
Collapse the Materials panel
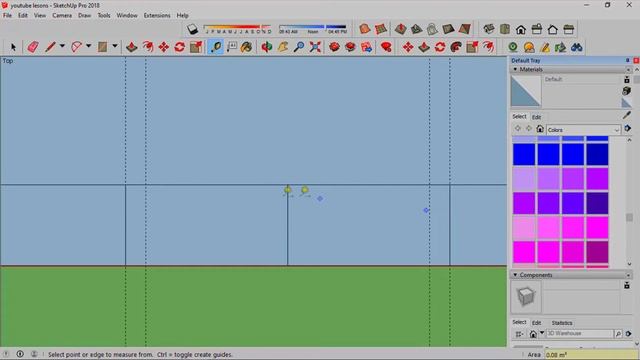(x=515, y=69)
